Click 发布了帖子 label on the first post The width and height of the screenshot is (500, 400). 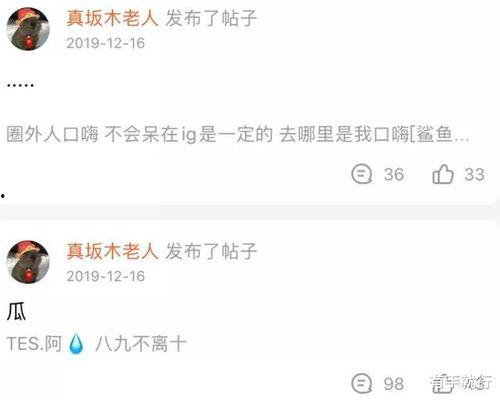pyautogui.click(x=211, y=18)
